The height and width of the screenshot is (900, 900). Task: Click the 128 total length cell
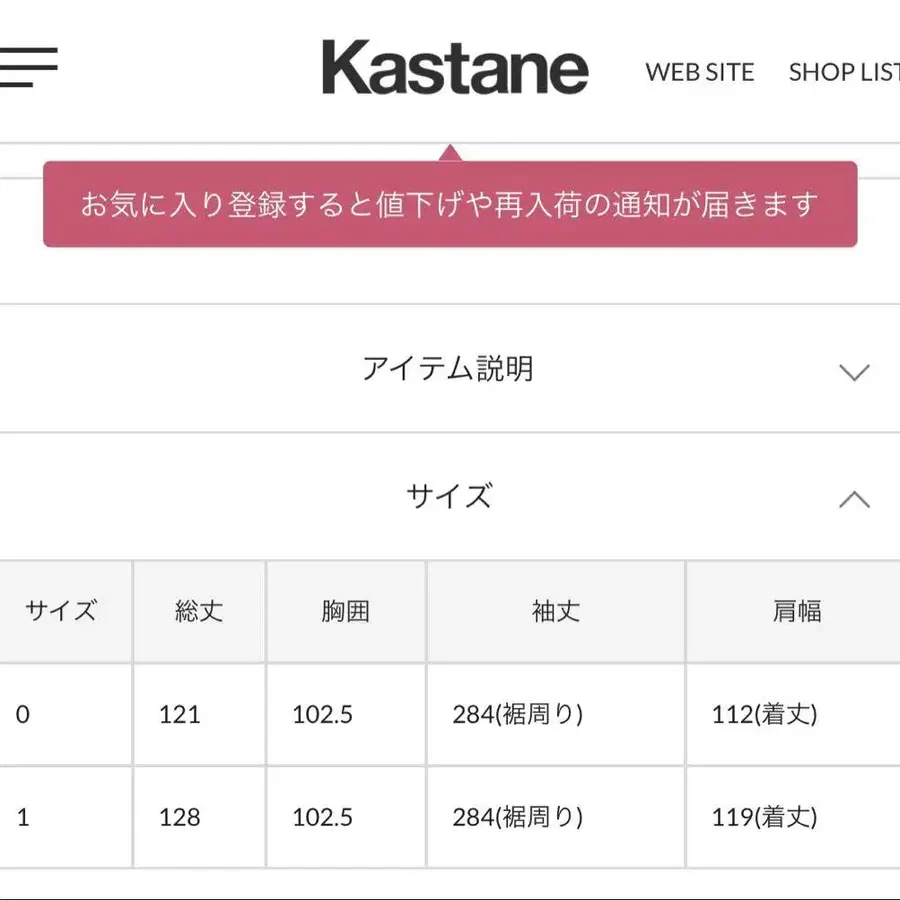click(x=180, y=817)
